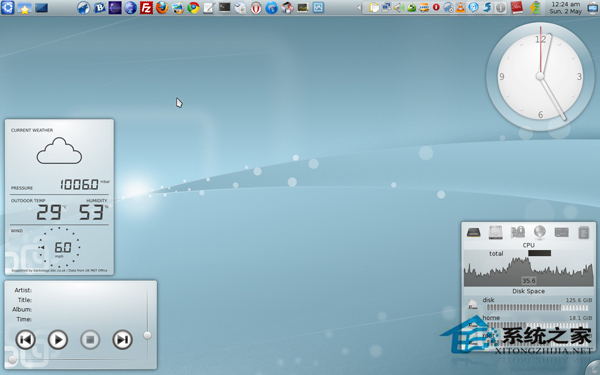The width and height of the screenshot is (600, 375).
Task: Expand hidden system tray icons arrow
Action: coord(359,7)
